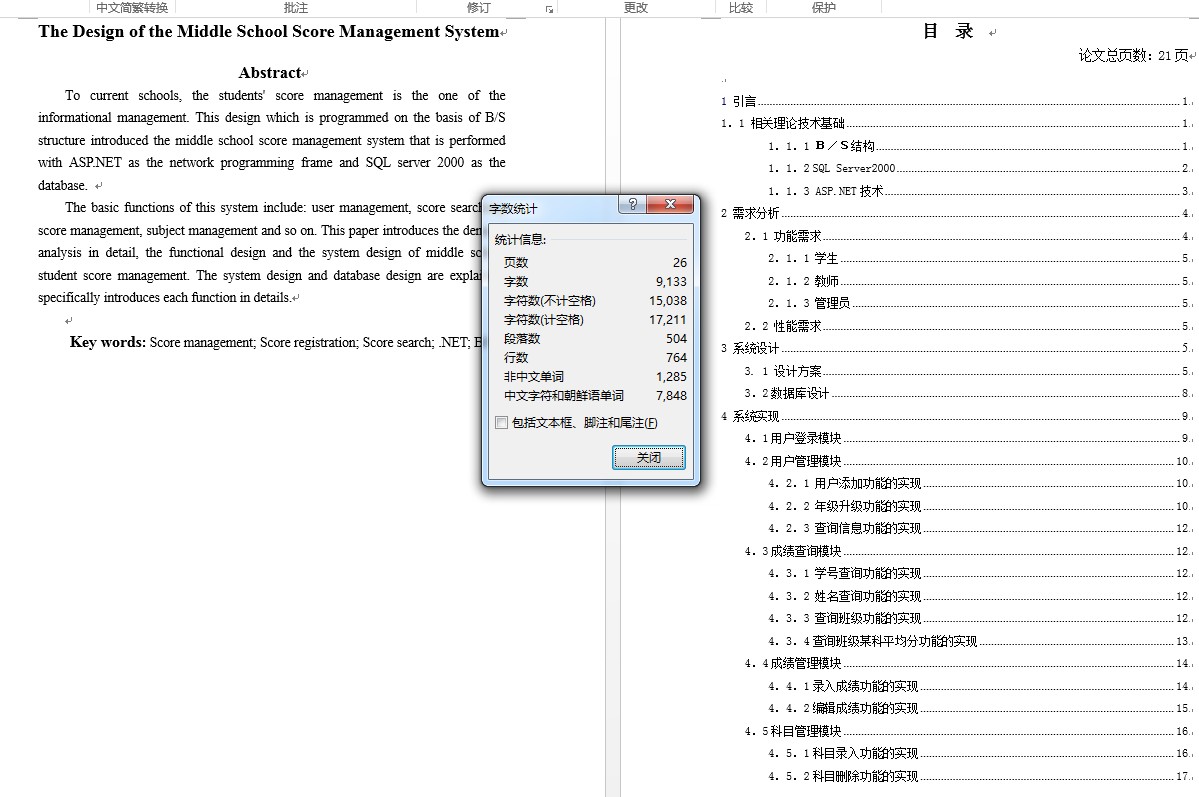Viewport: 1199px width, 797px height.
Task: Click the 目 录 heading
Action: point(948,31)
